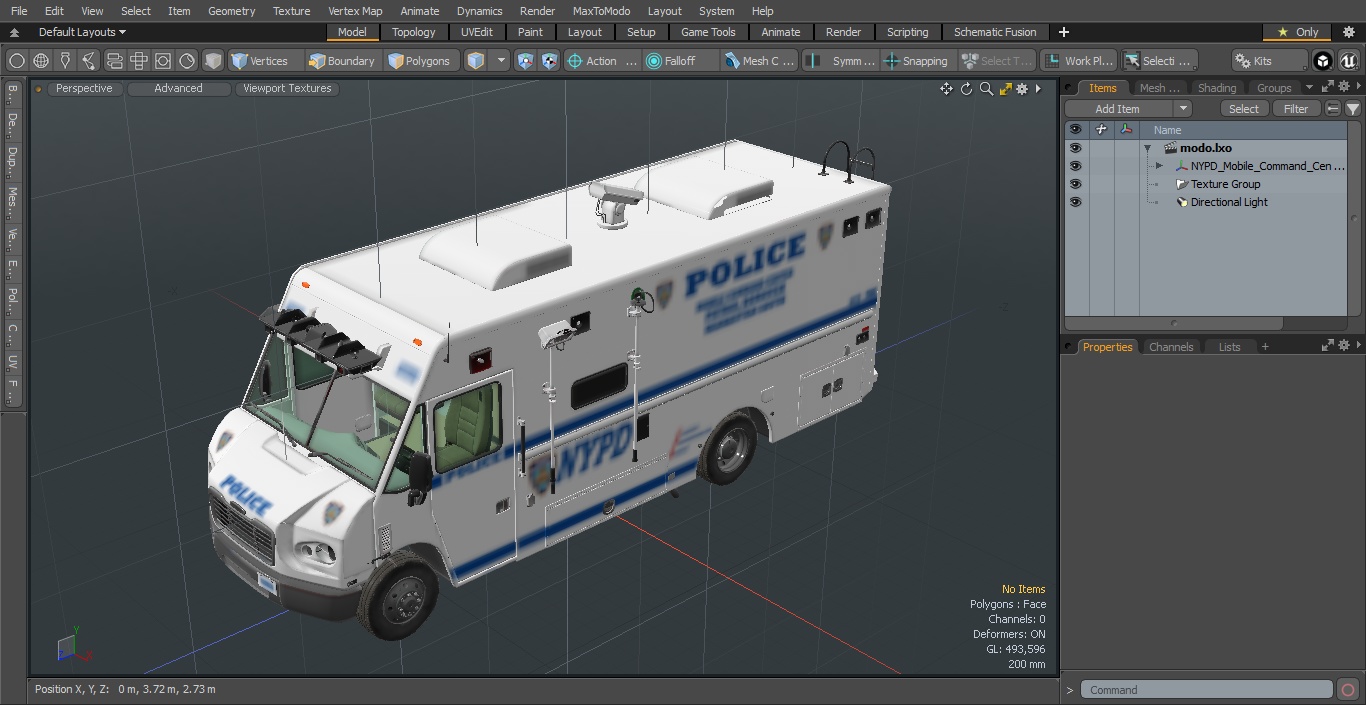Click the Viewport Textures button
1366x705 pixels.
pyautogui.click(x=287, y=88)
